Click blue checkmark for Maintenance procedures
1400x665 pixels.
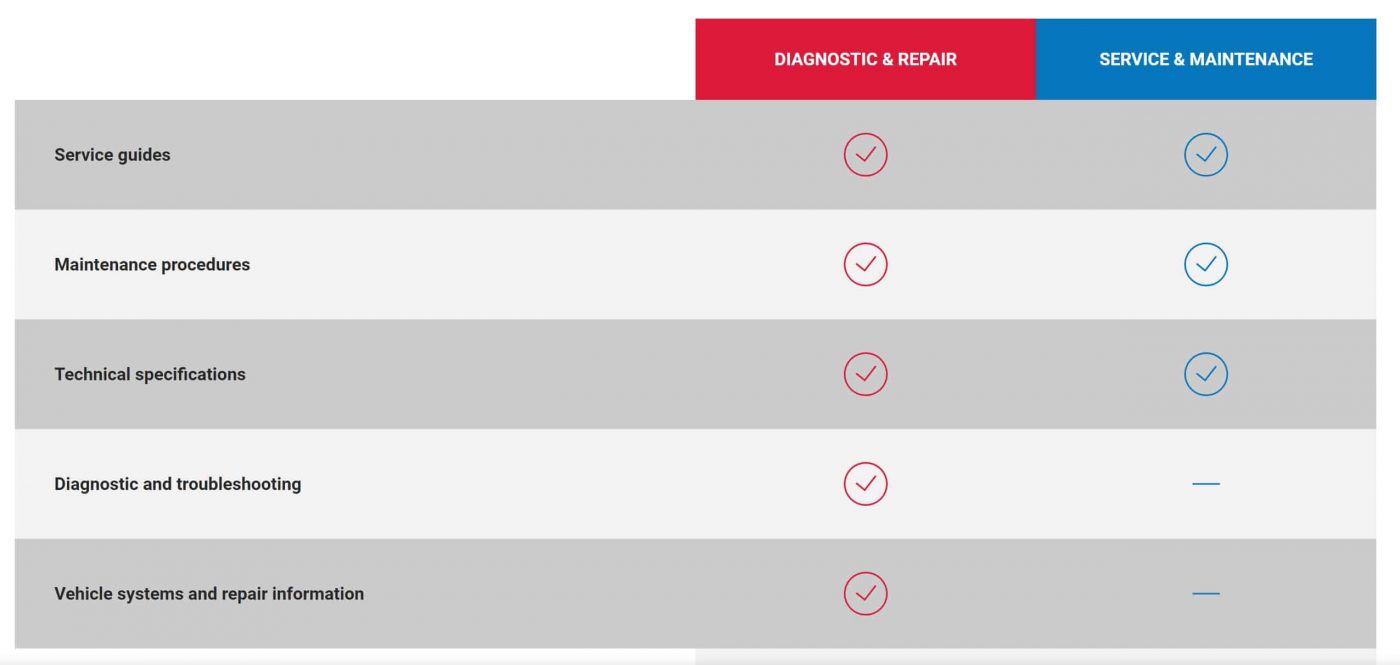1206,264
